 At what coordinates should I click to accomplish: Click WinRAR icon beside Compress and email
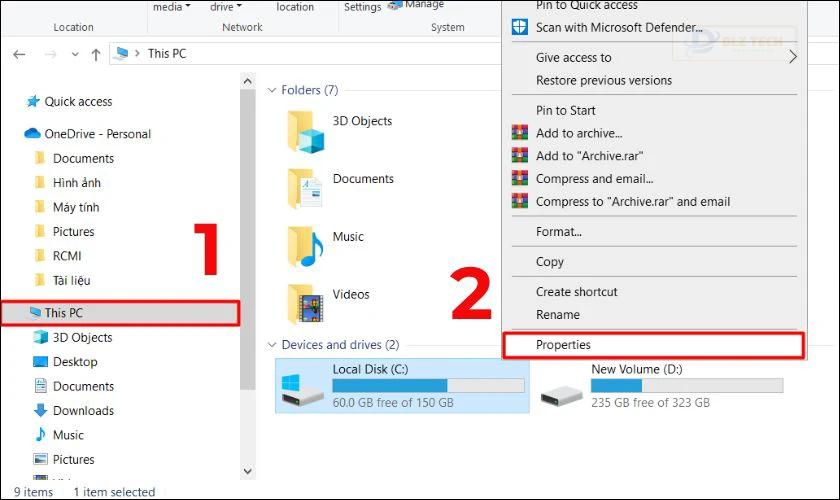[x=520, y=178]
